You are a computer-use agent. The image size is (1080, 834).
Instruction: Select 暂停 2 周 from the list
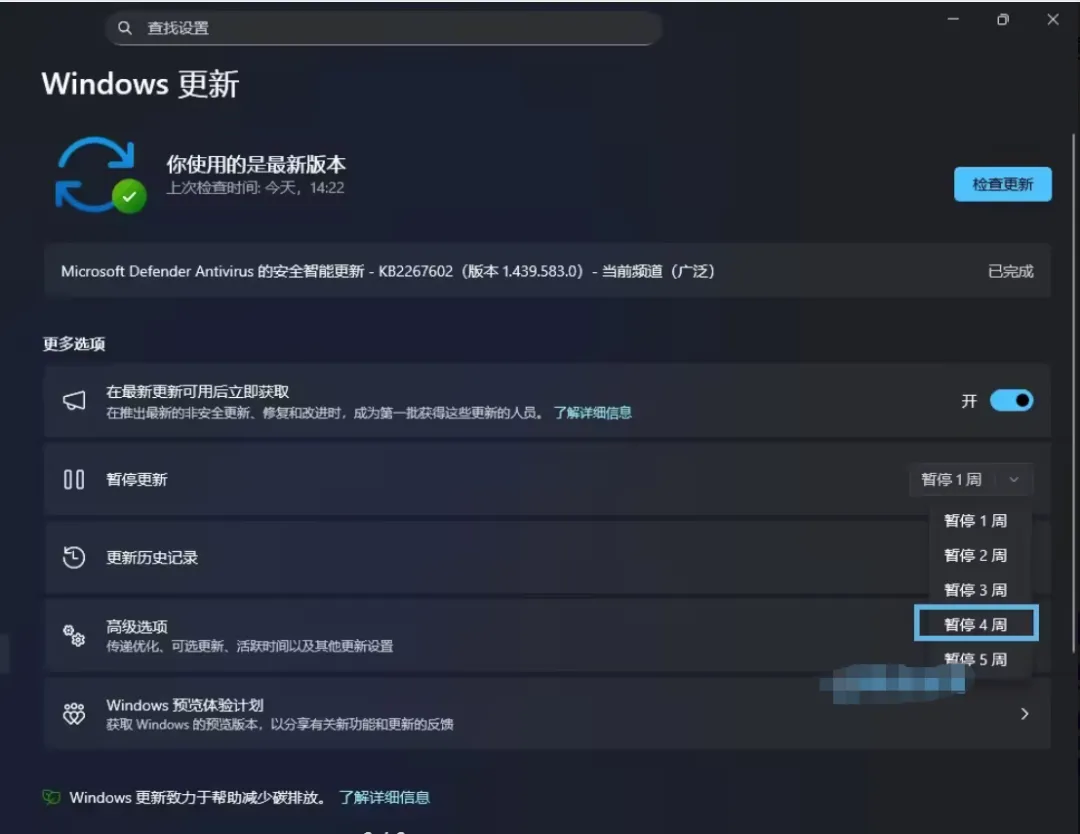(976, 555)
